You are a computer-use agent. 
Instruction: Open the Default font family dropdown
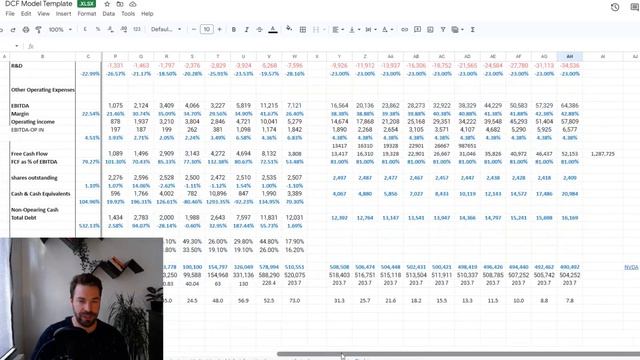[166, 29]
